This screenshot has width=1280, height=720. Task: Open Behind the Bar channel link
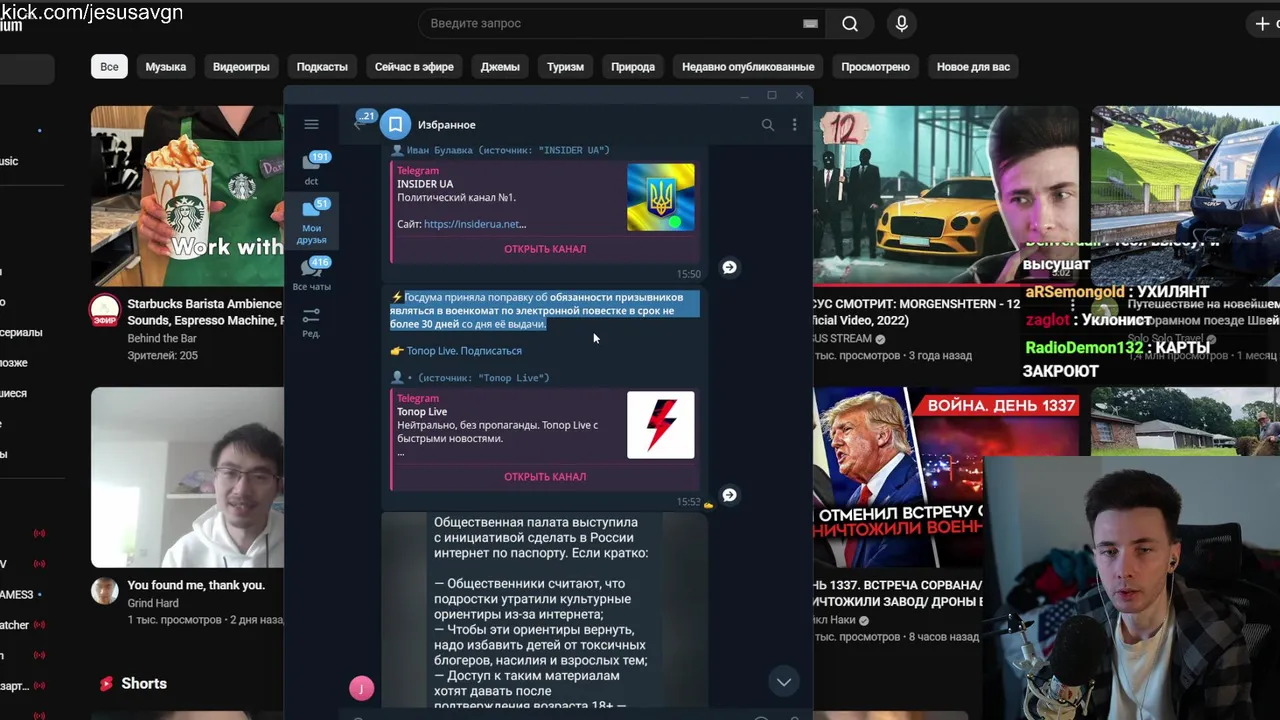162,338
